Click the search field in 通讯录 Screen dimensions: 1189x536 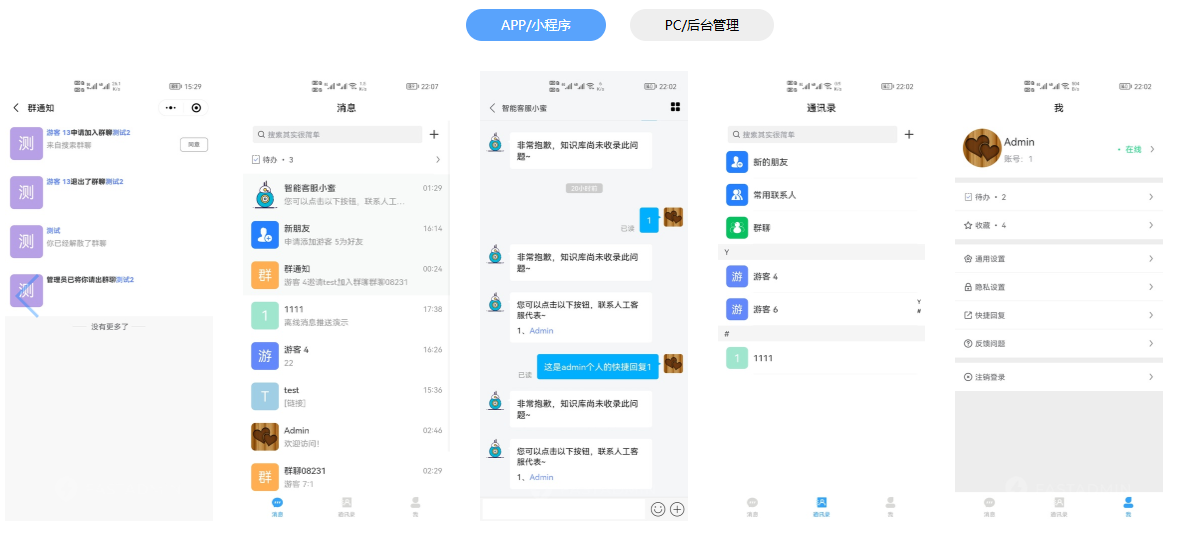810,134
